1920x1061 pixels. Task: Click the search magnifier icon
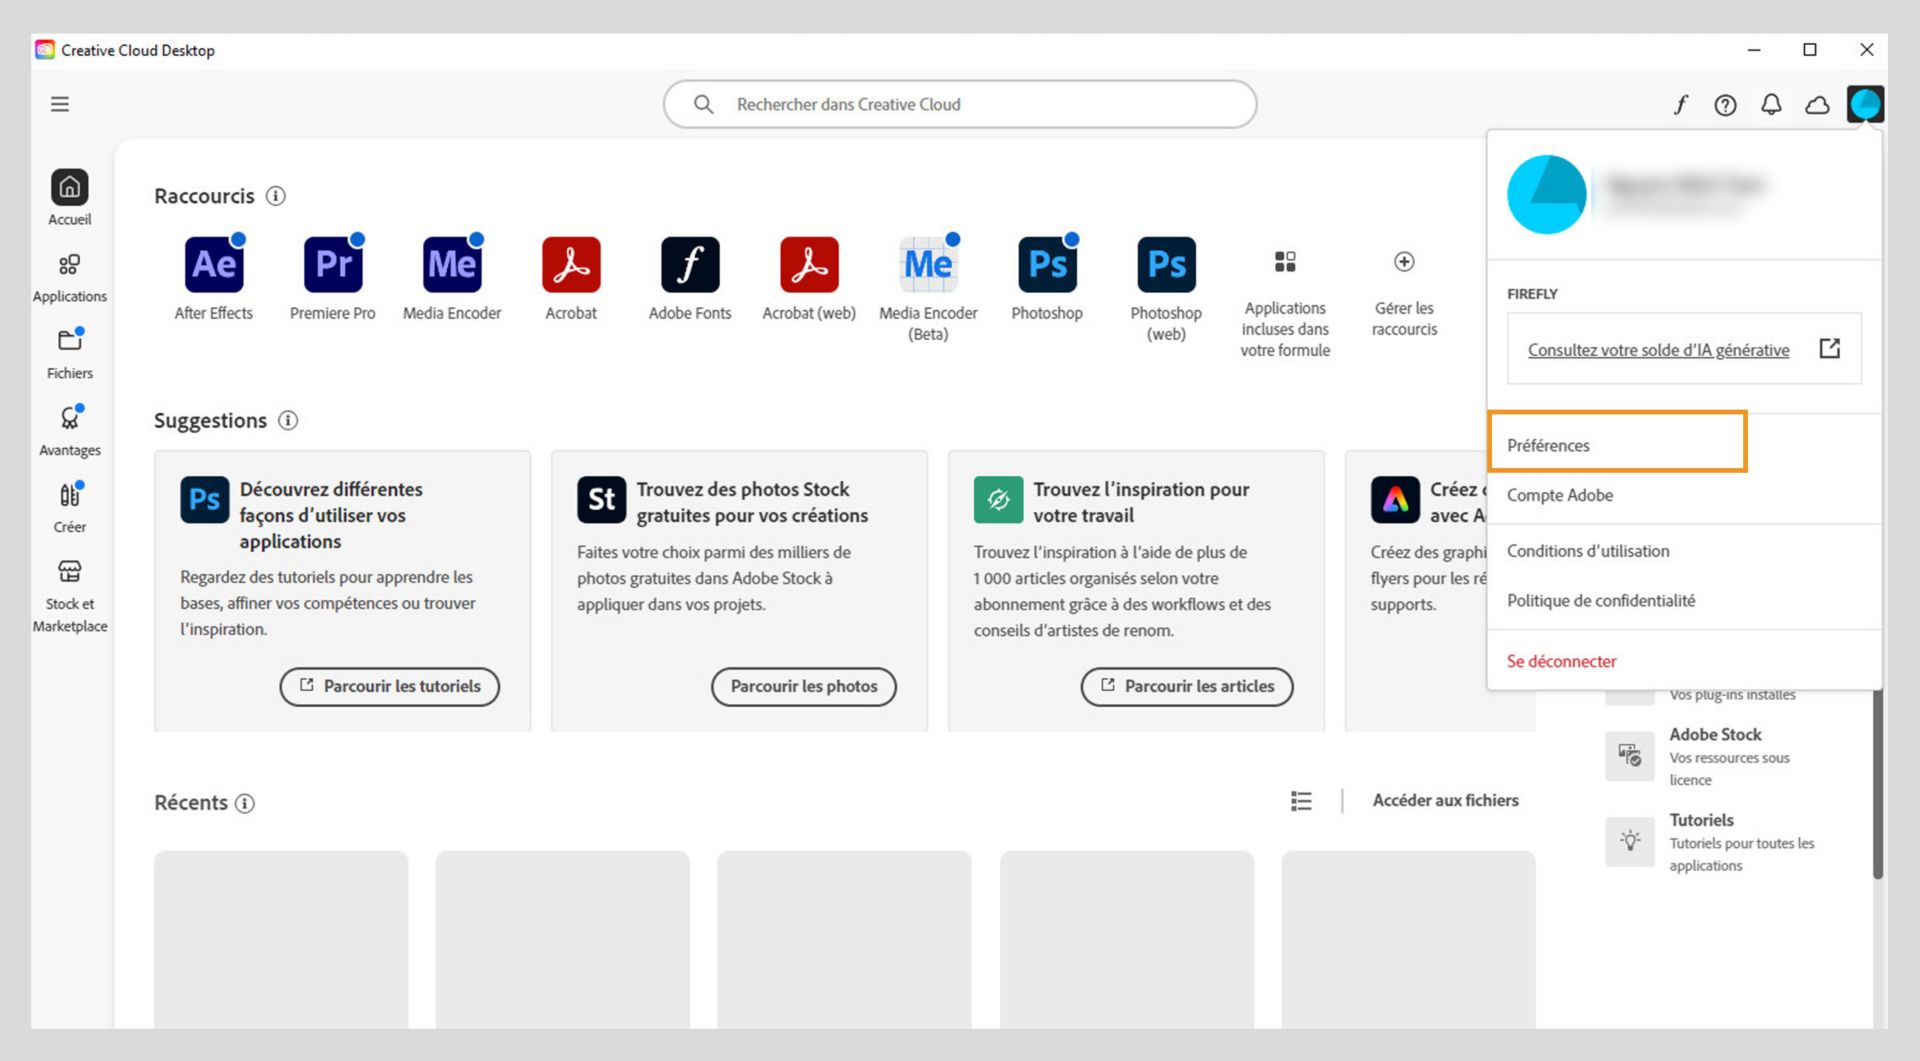[703, 104]
